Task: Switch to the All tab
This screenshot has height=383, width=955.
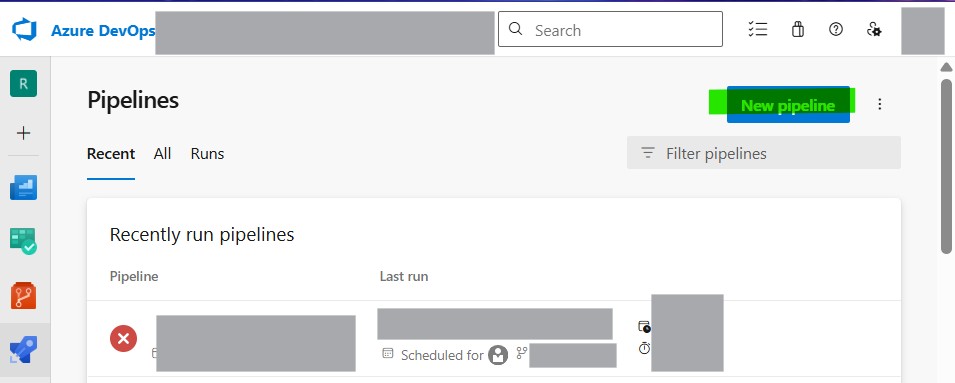Action: [x=162, y=154]
